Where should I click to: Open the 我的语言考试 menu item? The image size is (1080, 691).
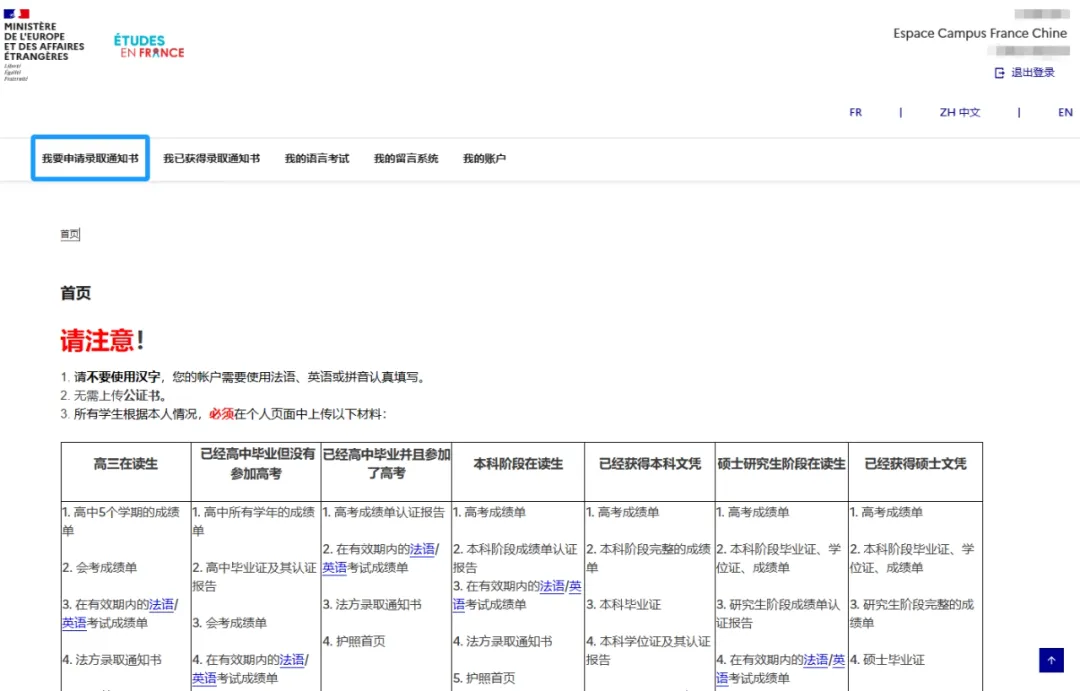[320, 157]
